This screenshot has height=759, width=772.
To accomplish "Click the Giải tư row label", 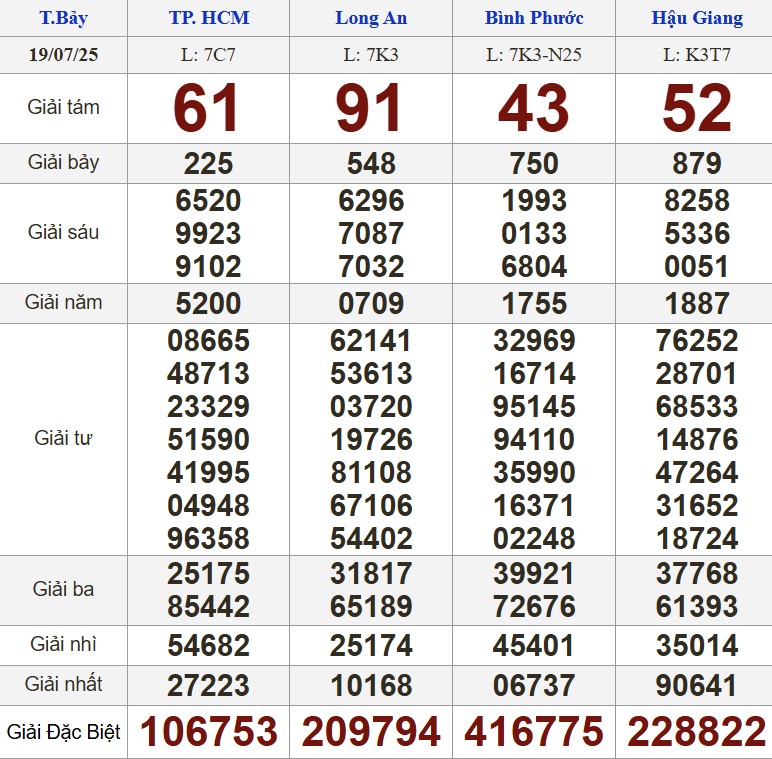I will [63, 438].
